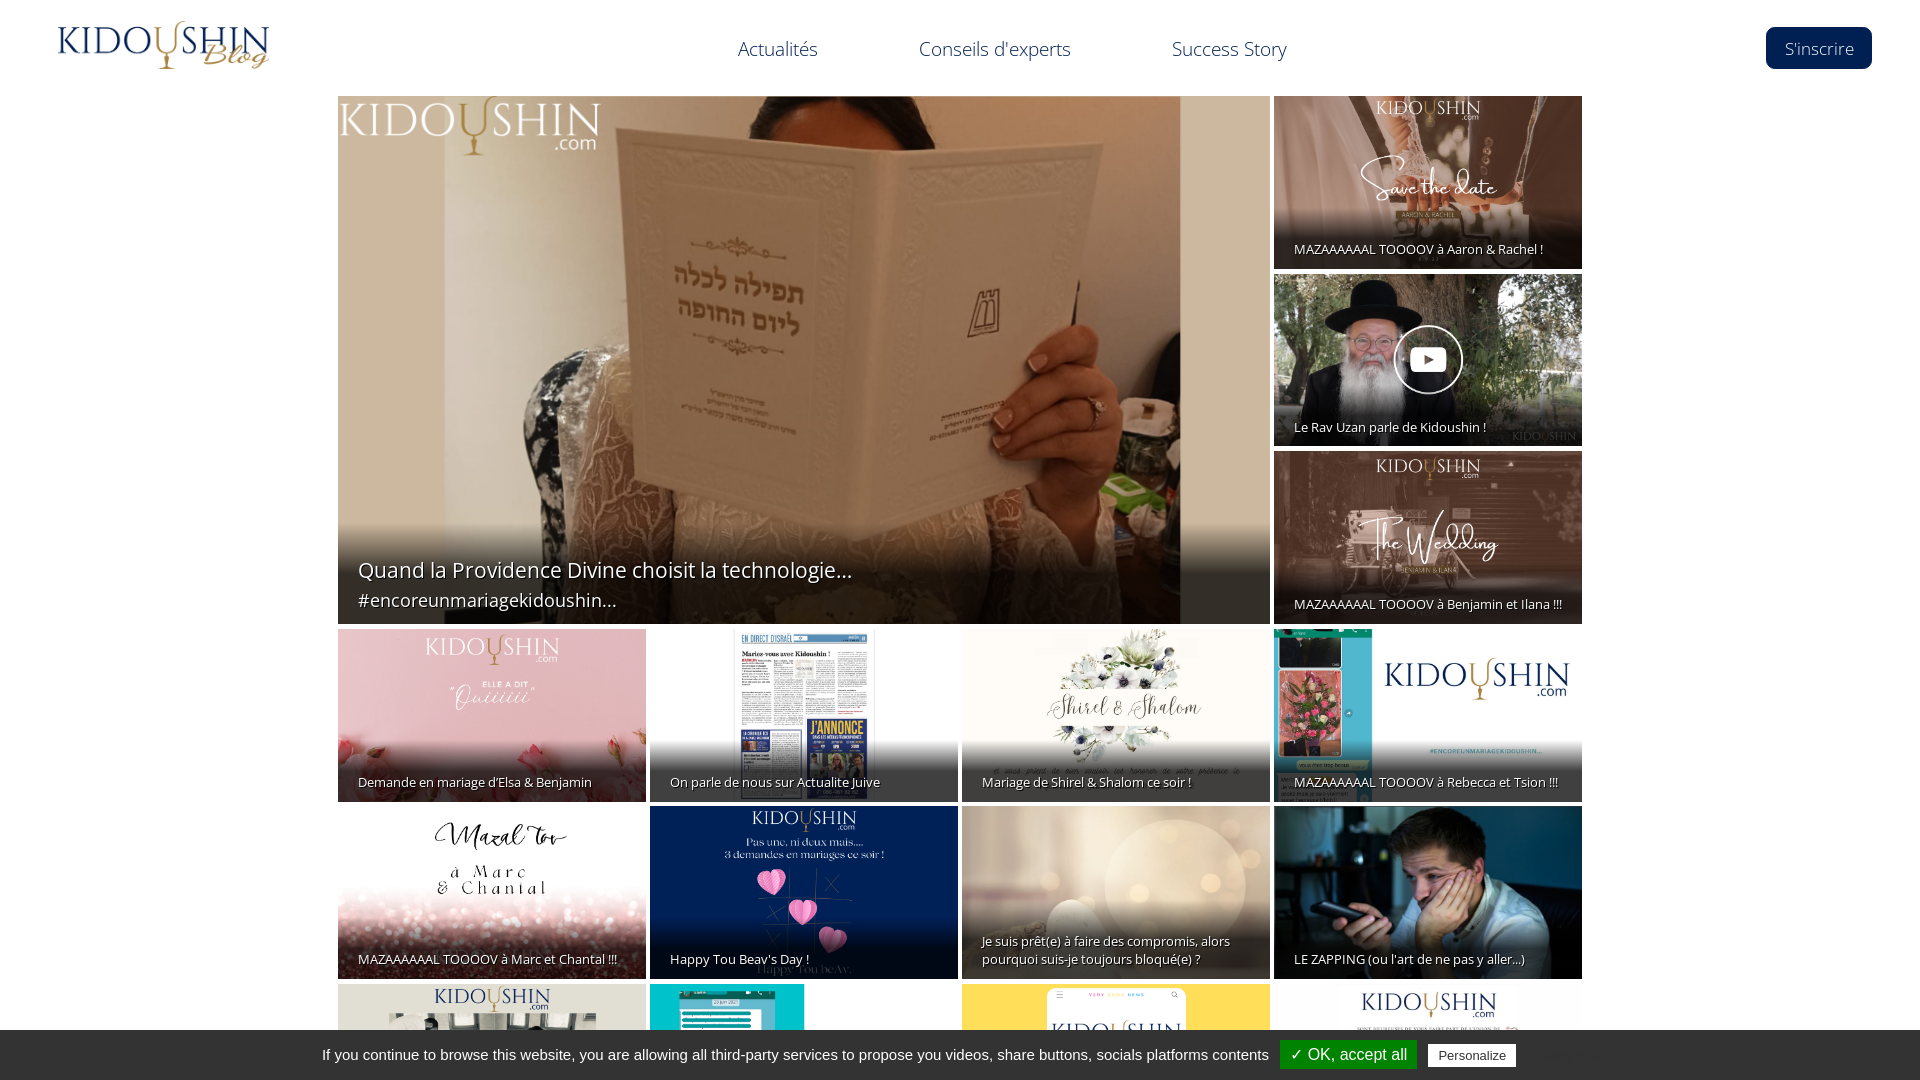Open the Personalize cookie settings
The height and width of the screenshot is (1080, 1920).
tap(1471, 1055)
